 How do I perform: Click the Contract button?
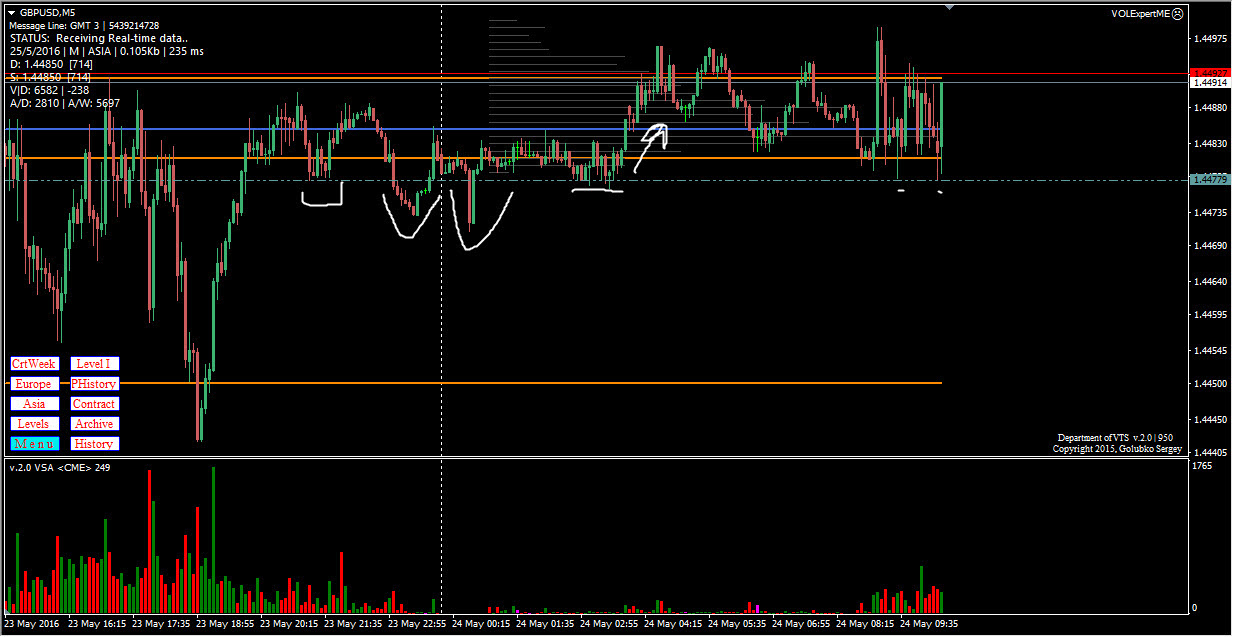pos(94,404)
